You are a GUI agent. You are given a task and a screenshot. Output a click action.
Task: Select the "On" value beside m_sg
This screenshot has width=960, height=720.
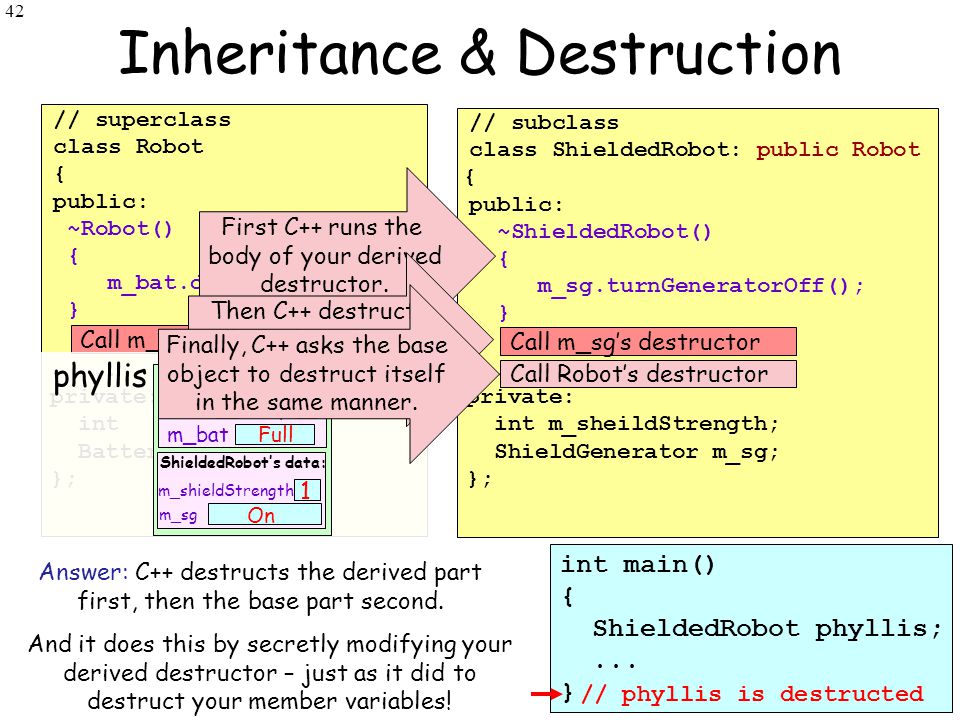point(264,515)
